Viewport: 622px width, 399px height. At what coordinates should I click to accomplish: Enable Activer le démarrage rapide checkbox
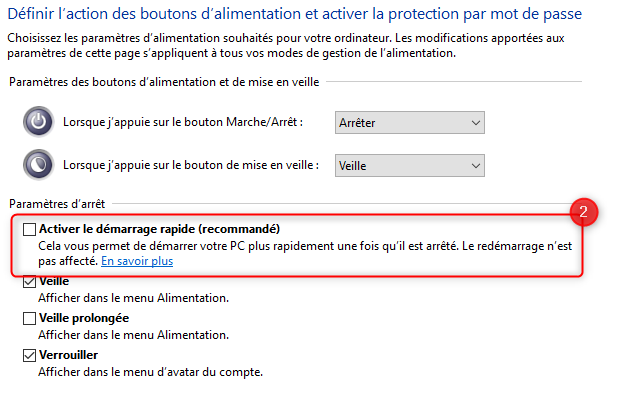(x=29, y=229)
